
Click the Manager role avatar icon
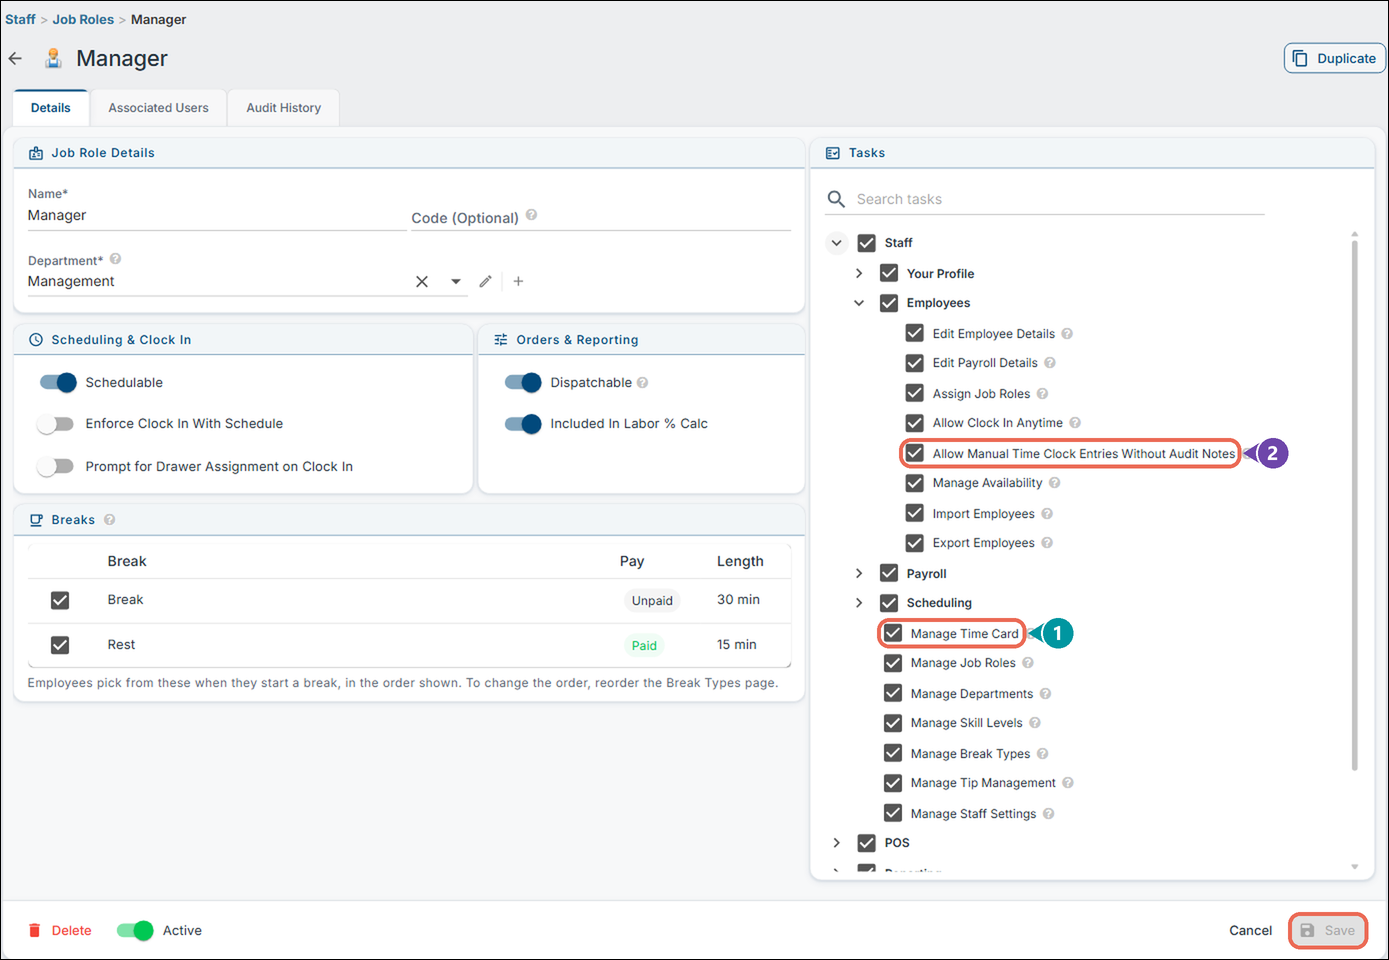(53, 58)
